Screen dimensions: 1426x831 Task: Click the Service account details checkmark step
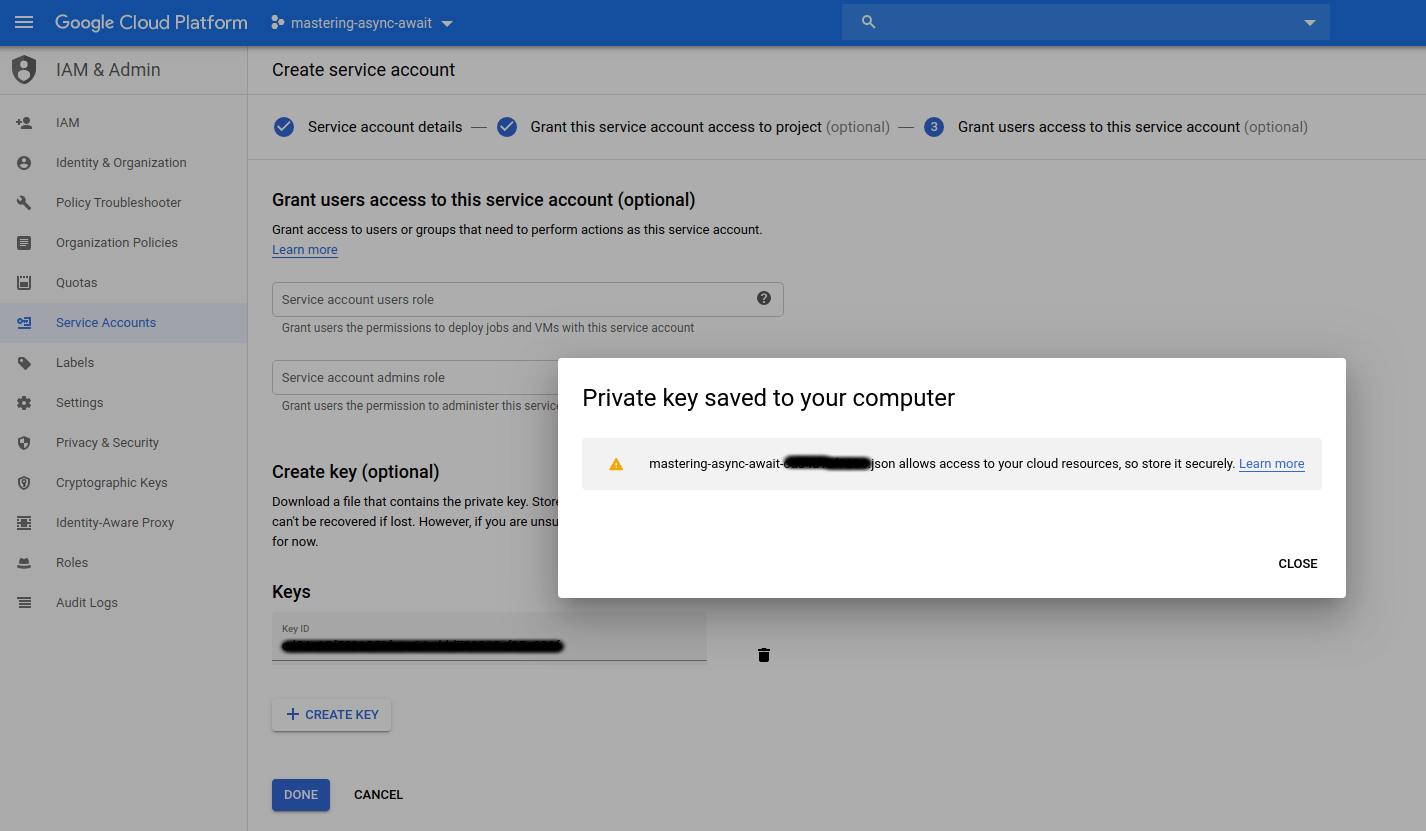284,127
